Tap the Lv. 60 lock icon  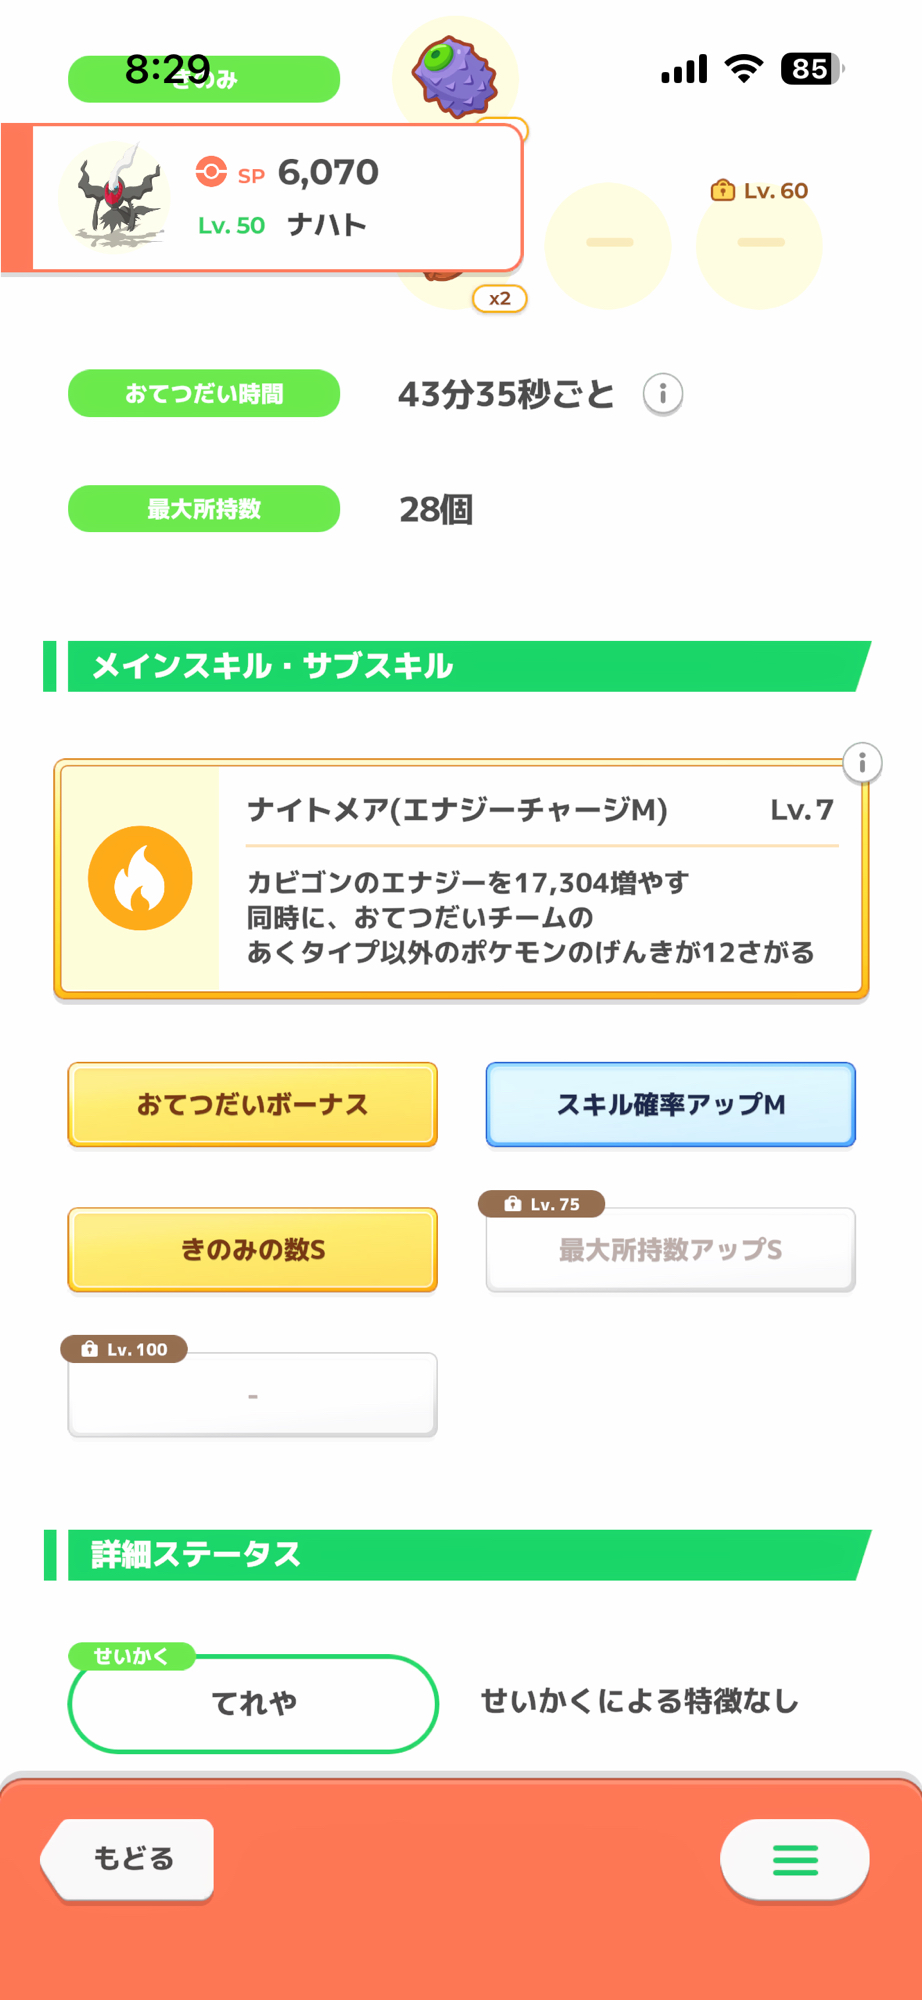pyautogui.click(x=722, y=190)
